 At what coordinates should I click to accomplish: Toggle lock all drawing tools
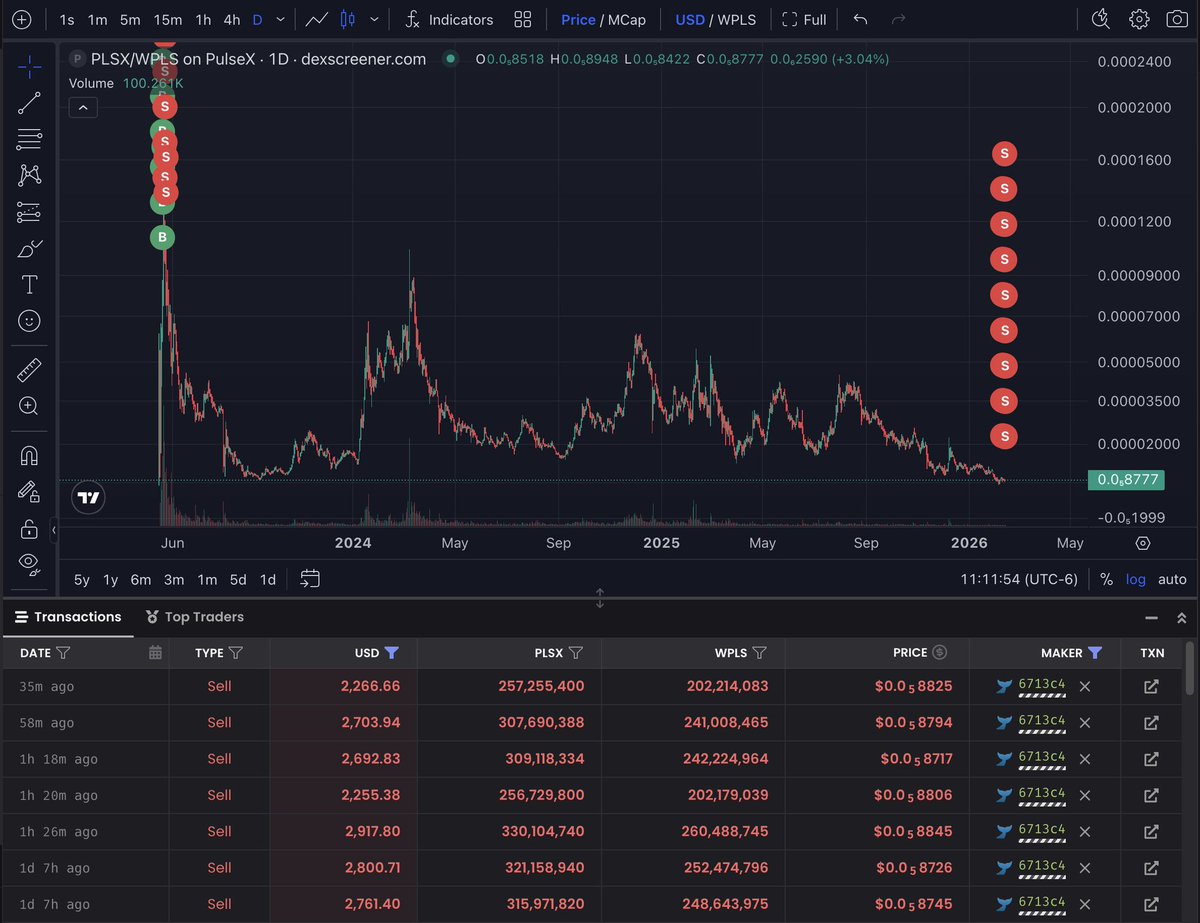click(x=29, y=528)
